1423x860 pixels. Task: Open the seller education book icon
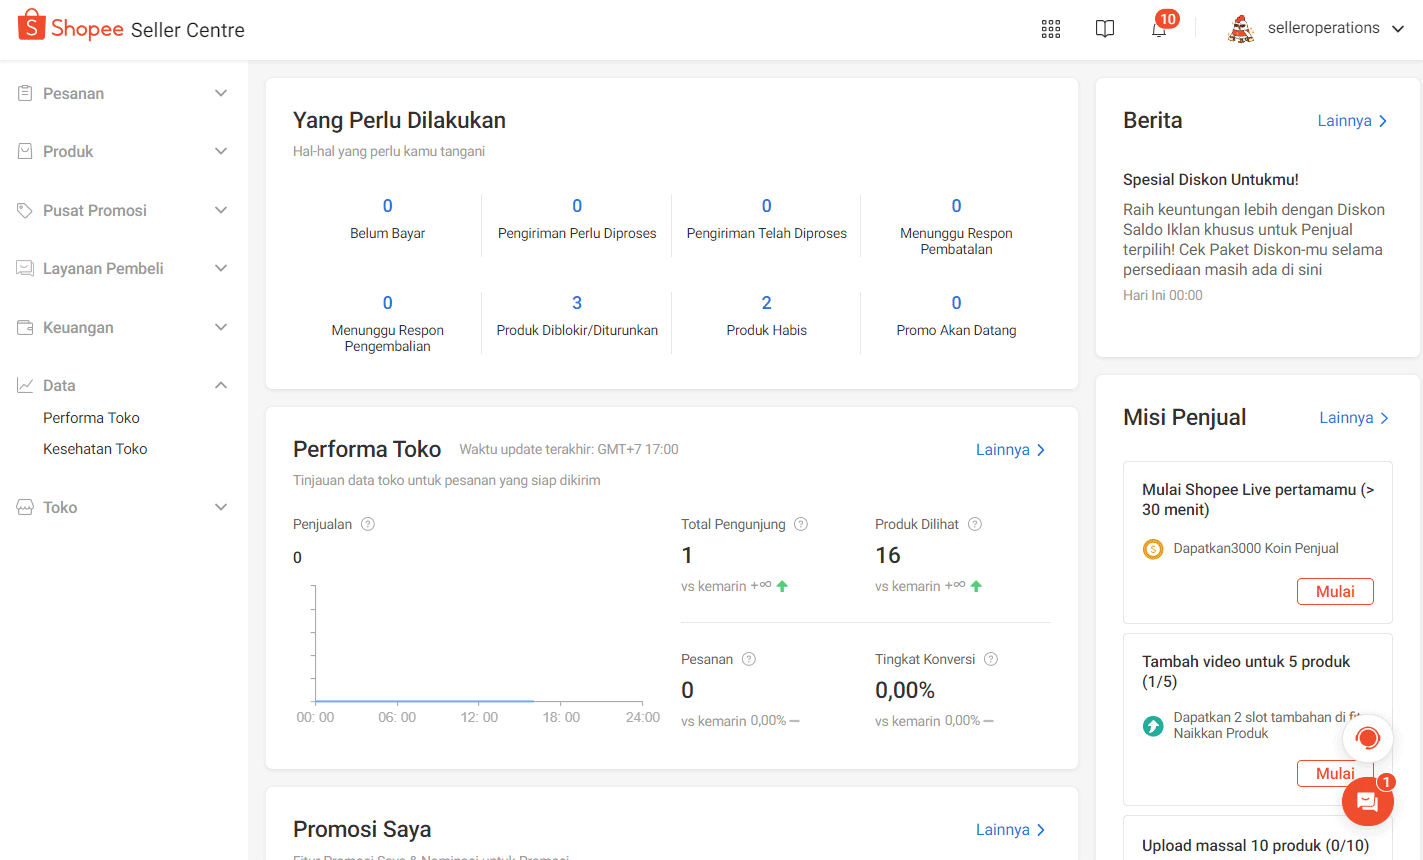point(1105,29)
